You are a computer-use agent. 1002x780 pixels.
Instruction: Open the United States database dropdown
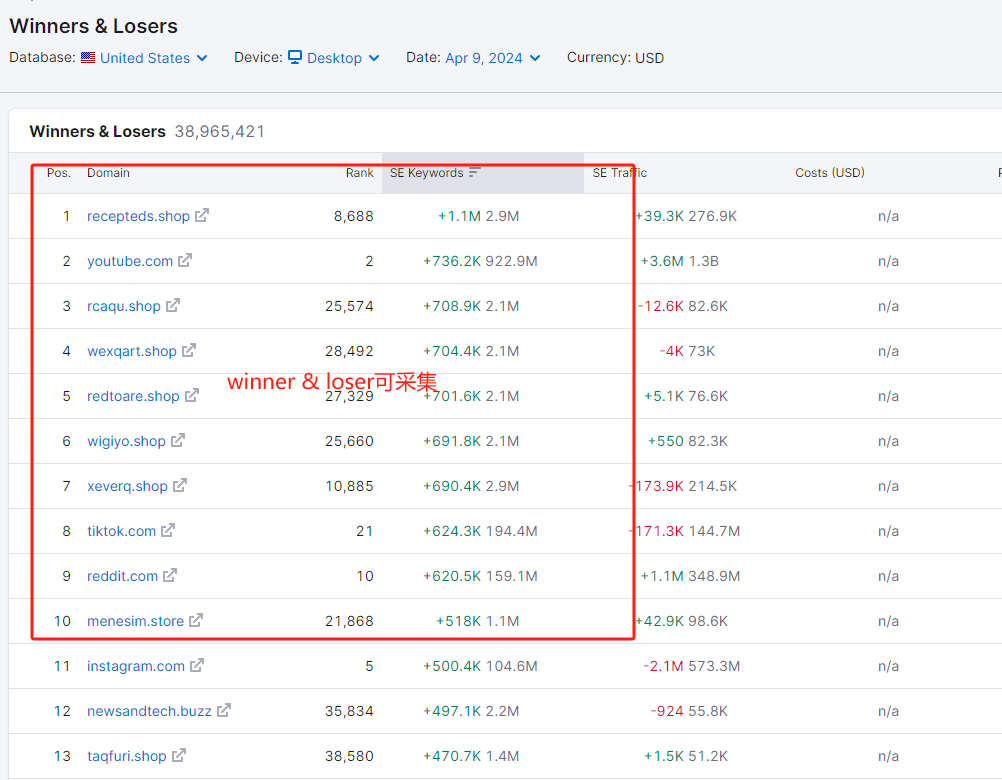pos(153,58)
